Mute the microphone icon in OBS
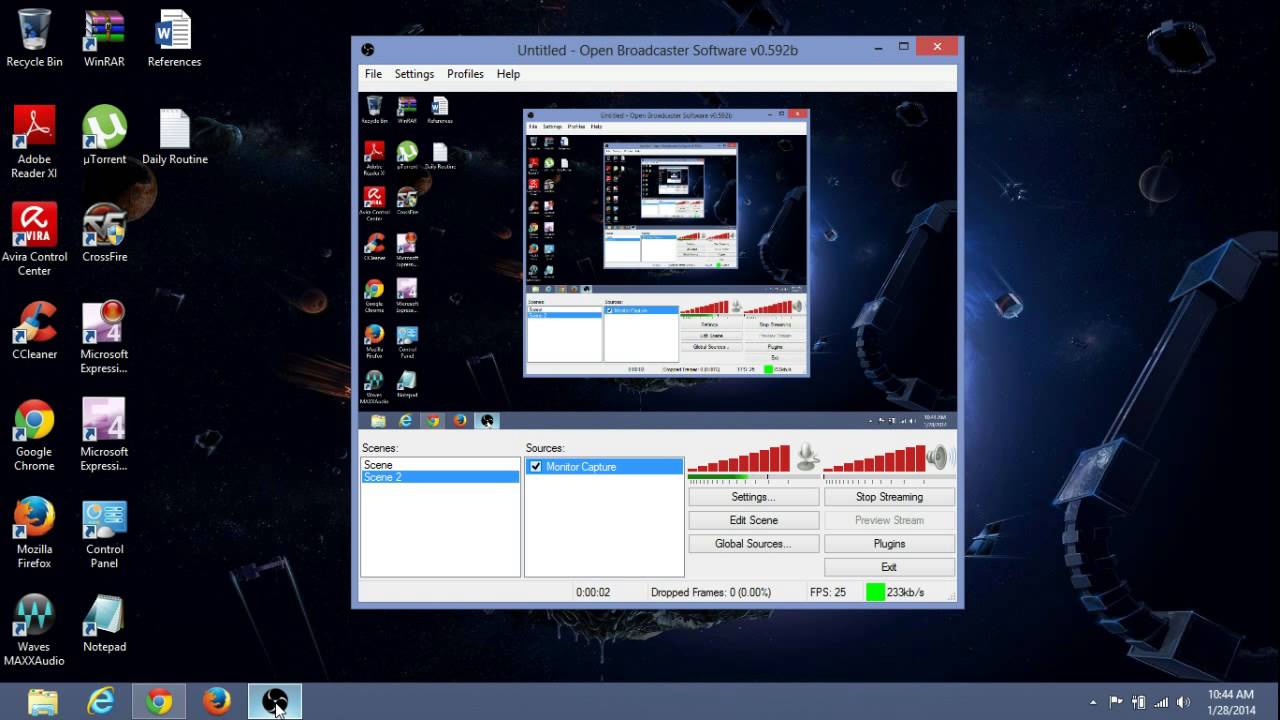This screenshot has width=1280, height=720. coord(807,458)
